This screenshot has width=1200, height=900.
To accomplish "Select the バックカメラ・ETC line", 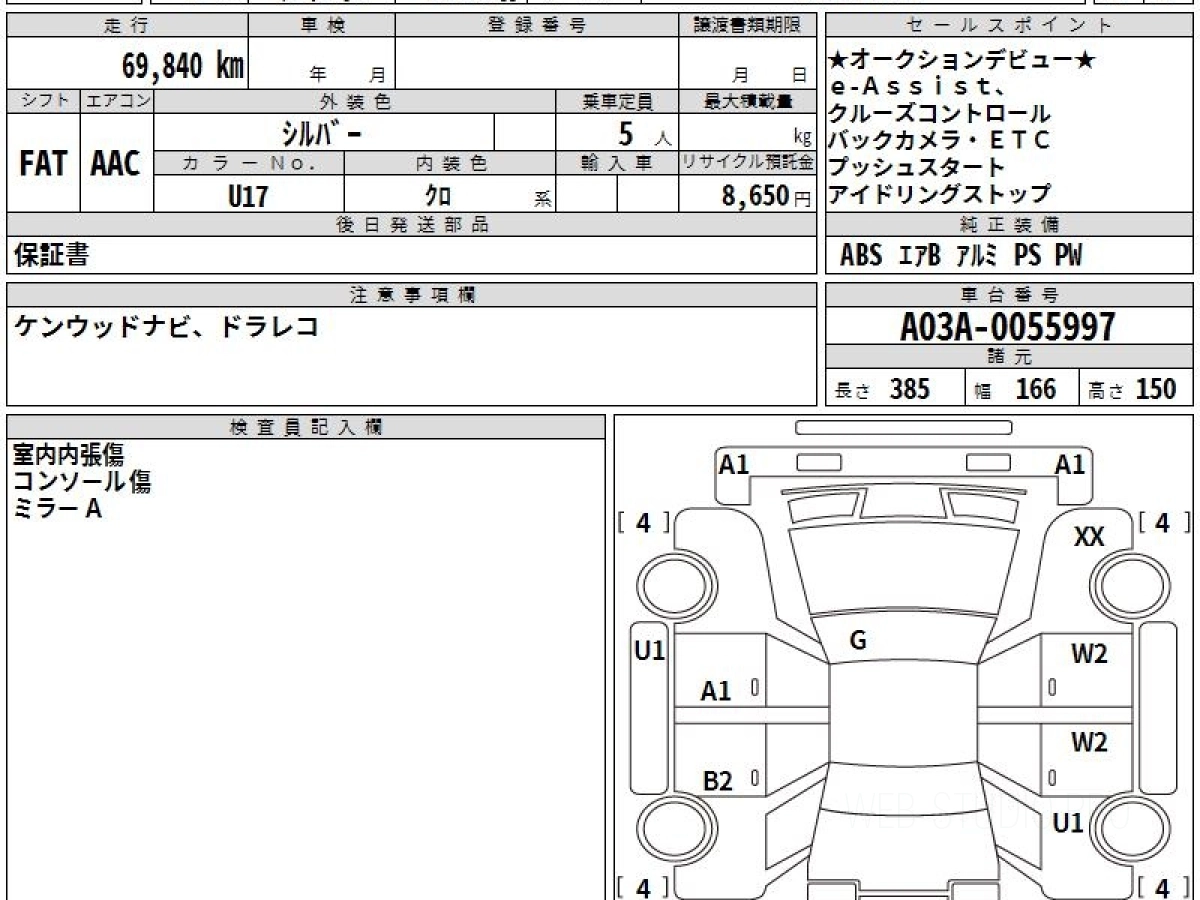I will 940,140.
